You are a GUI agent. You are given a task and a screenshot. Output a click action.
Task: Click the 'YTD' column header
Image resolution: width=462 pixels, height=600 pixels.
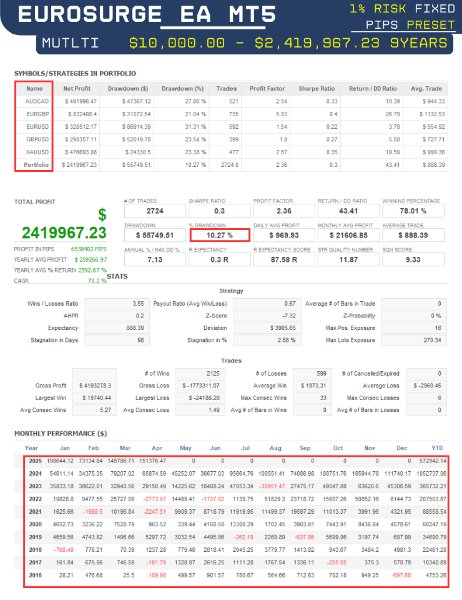(x=437, y=448)
